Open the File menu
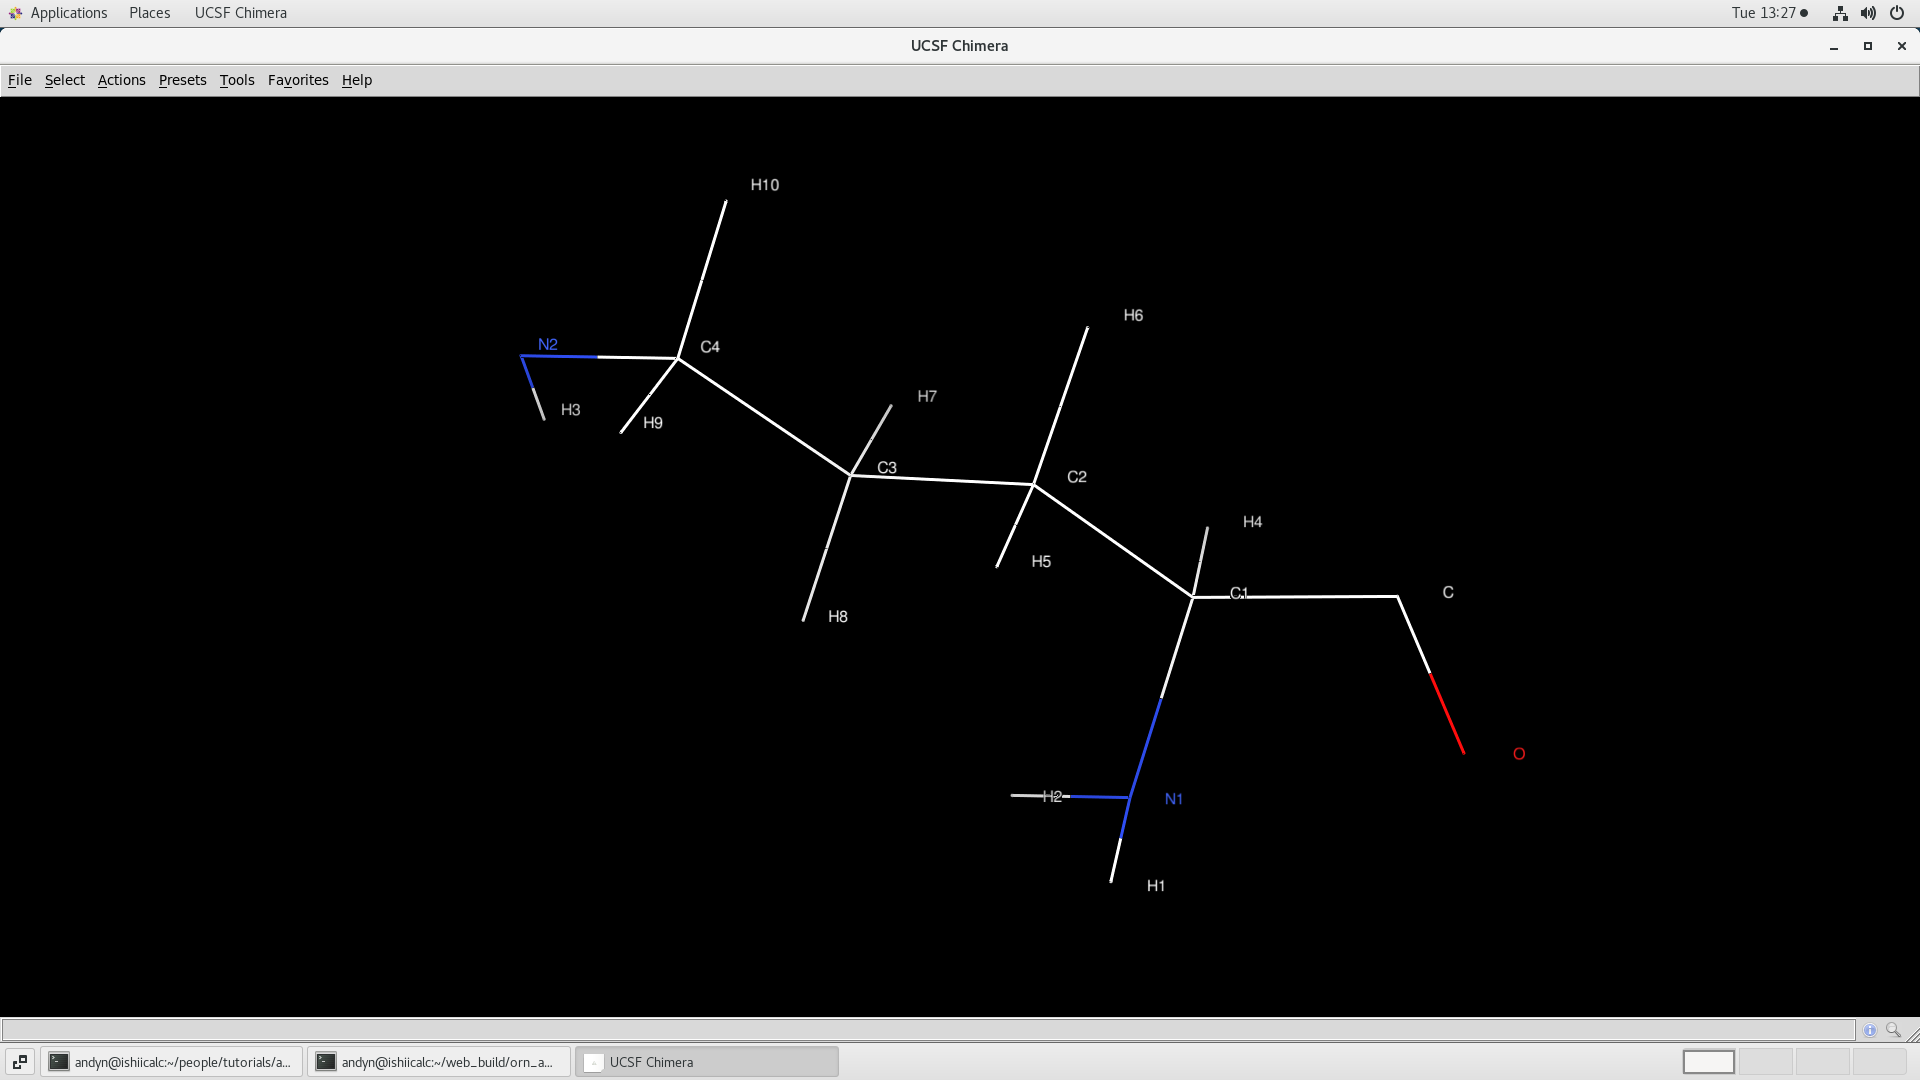Image resolution: width=1920 pixels, height=1080 pixels. [x=20, y=80]
